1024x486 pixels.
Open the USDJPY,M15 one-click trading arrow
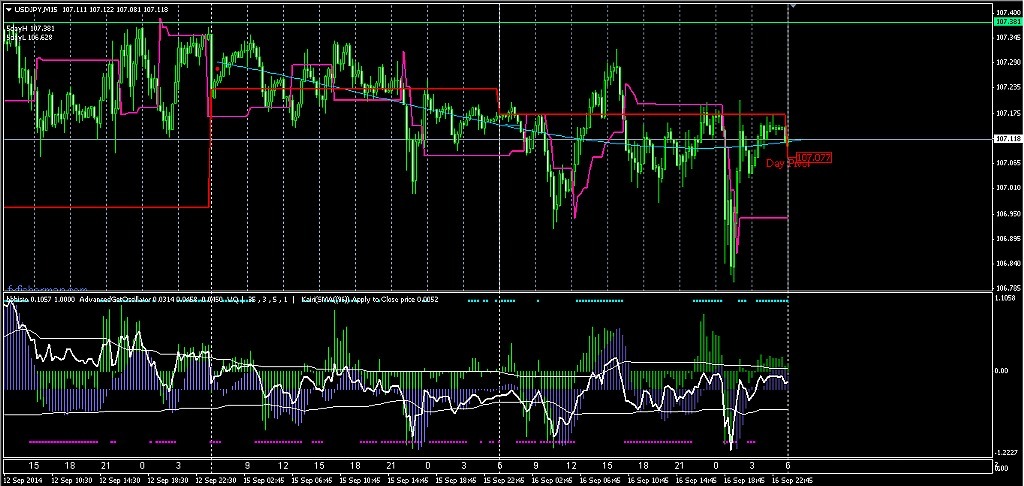click(7, 8)
